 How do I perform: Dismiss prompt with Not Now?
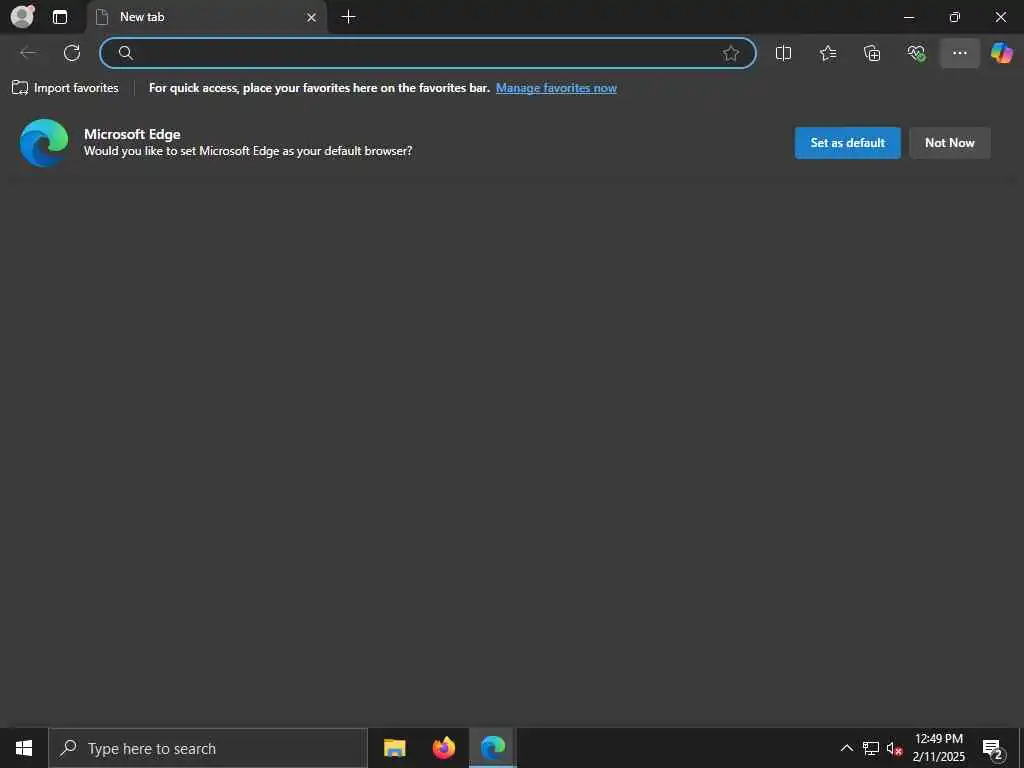950,142
